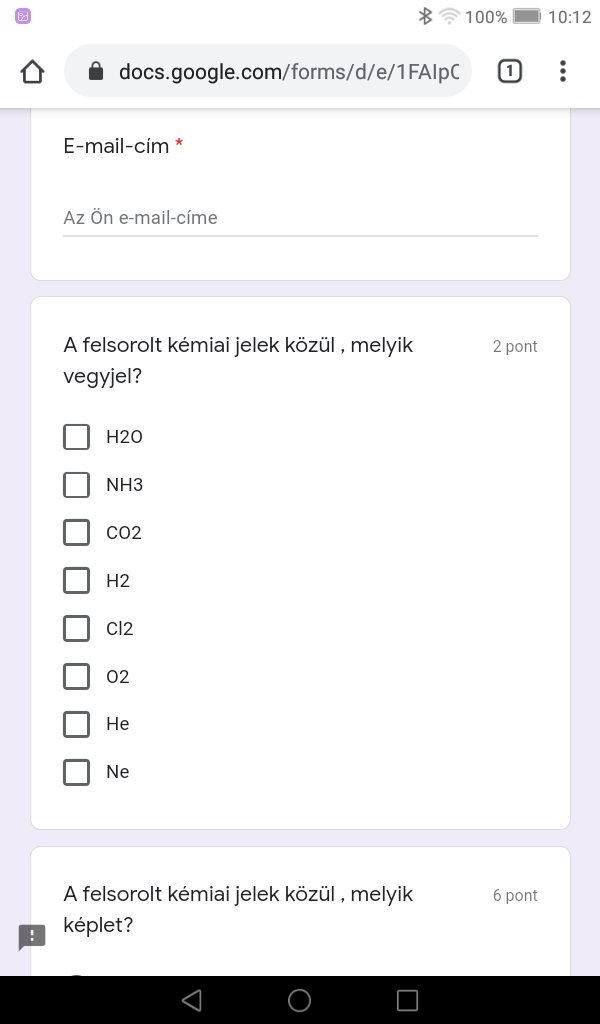Enable the H2 checkbox
The image size is (600, 1024).
click(77, 581)
